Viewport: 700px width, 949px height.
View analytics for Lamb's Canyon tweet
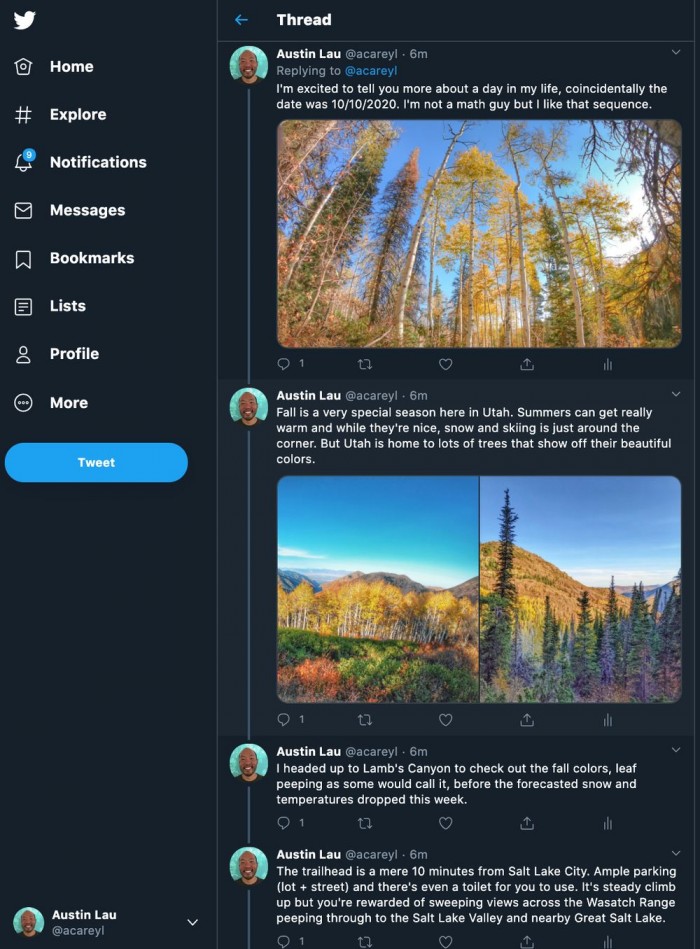pyautogui.click(x=607, y=823)
